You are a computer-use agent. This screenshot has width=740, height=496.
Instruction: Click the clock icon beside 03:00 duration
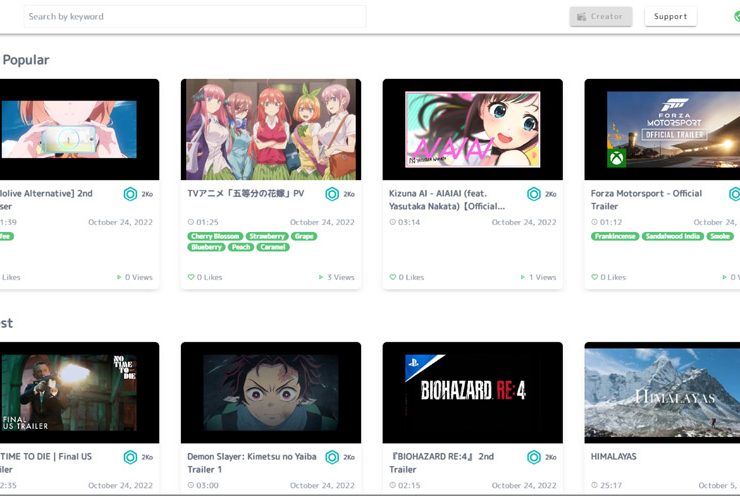[191, 485]
